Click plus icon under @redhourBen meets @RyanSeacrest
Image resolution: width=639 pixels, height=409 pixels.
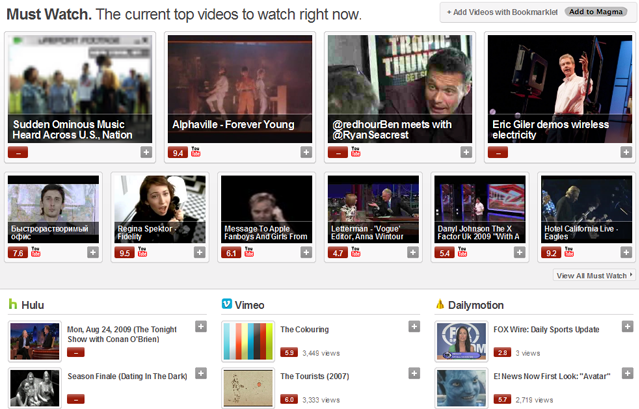tap(466, 152)
